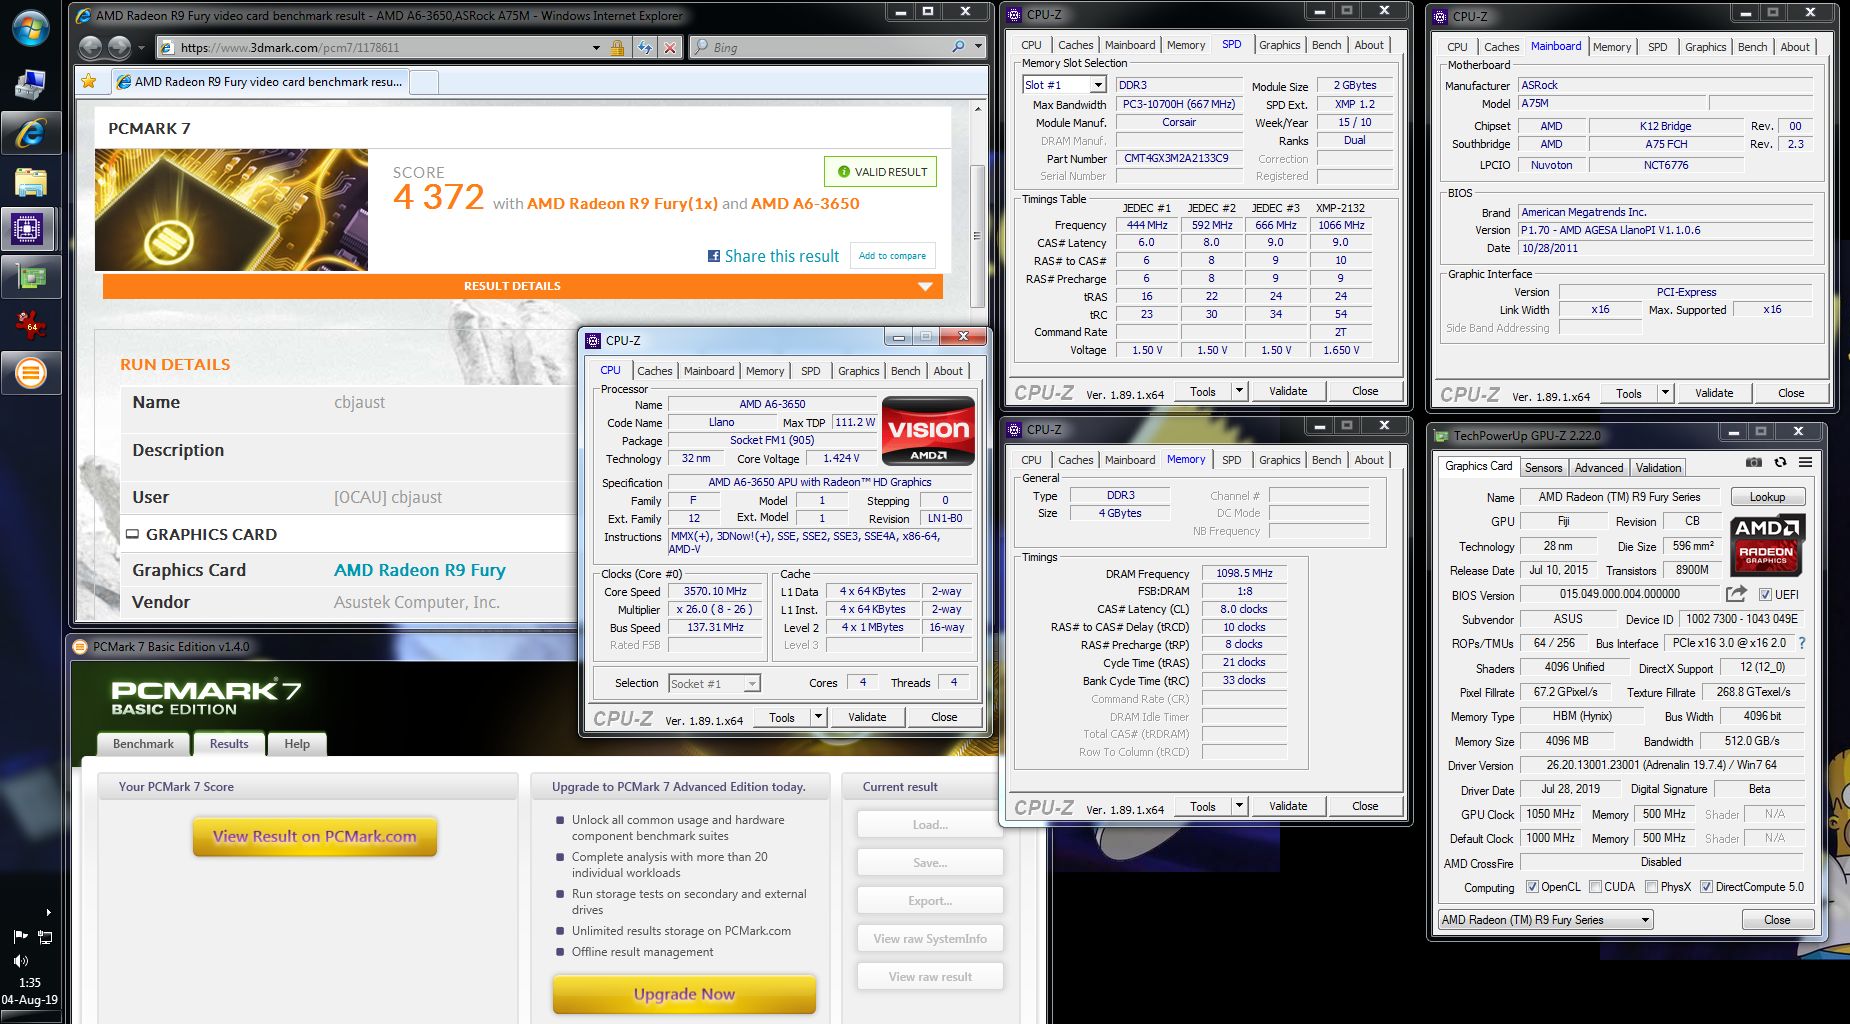This screenshot has width=1850, height=1024.
Task: Go back in Internet Explorer
Action: click(x=90, y=47)
